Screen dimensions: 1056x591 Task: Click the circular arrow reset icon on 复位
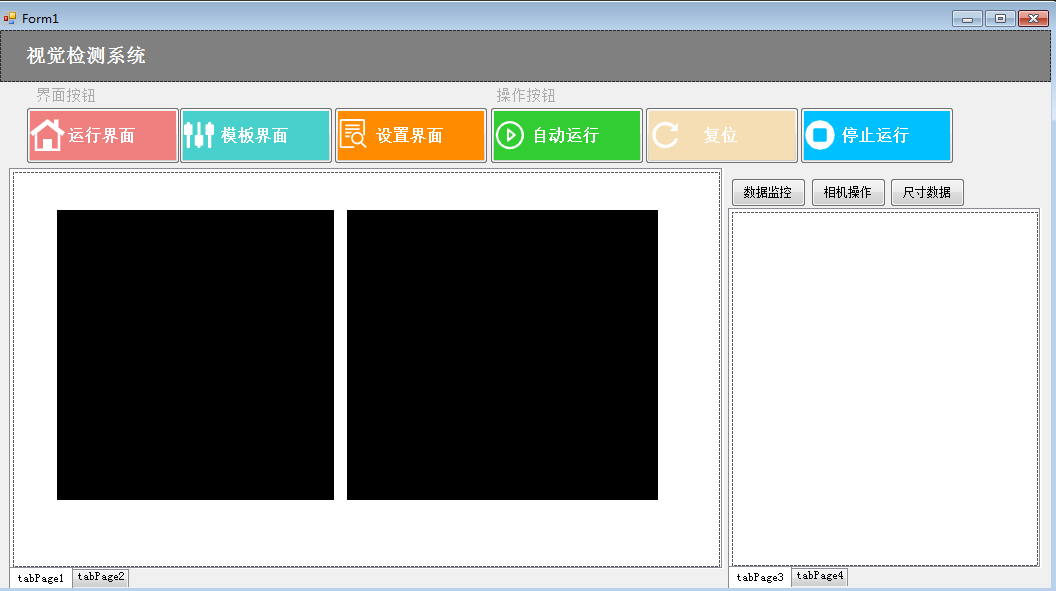point(665,135)
